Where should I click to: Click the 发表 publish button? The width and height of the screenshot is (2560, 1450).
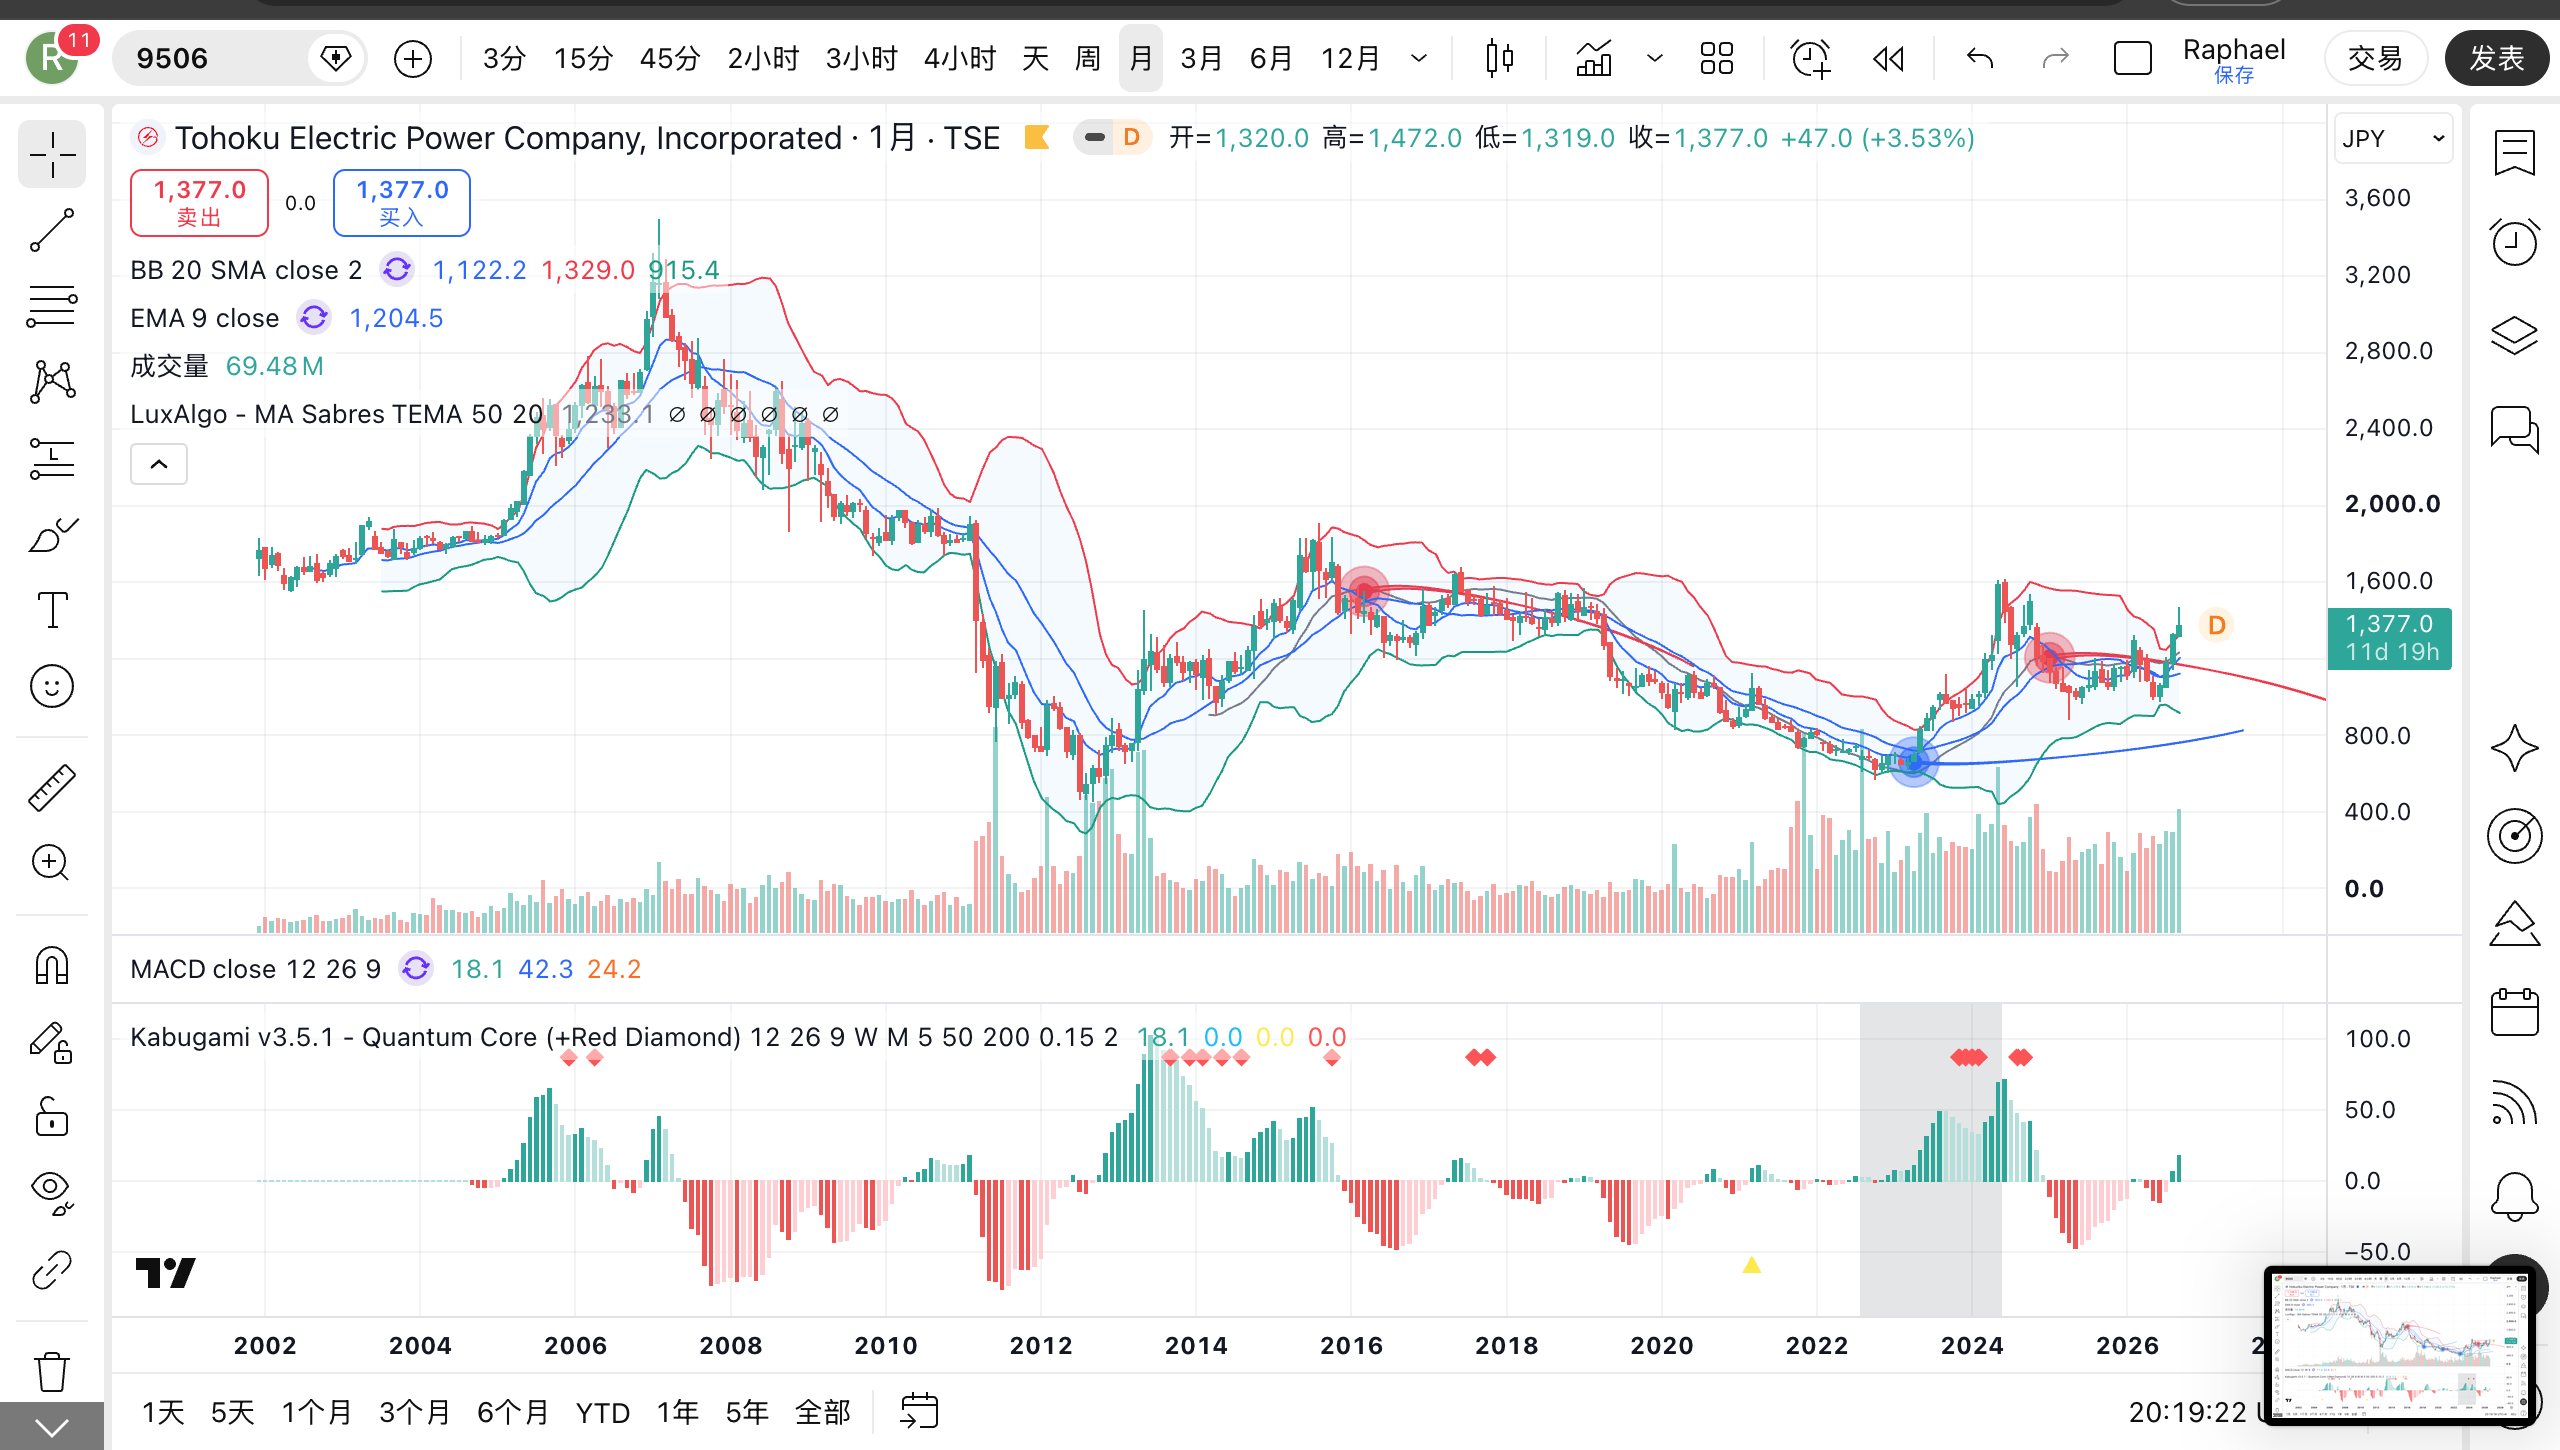pos(2497,58)
